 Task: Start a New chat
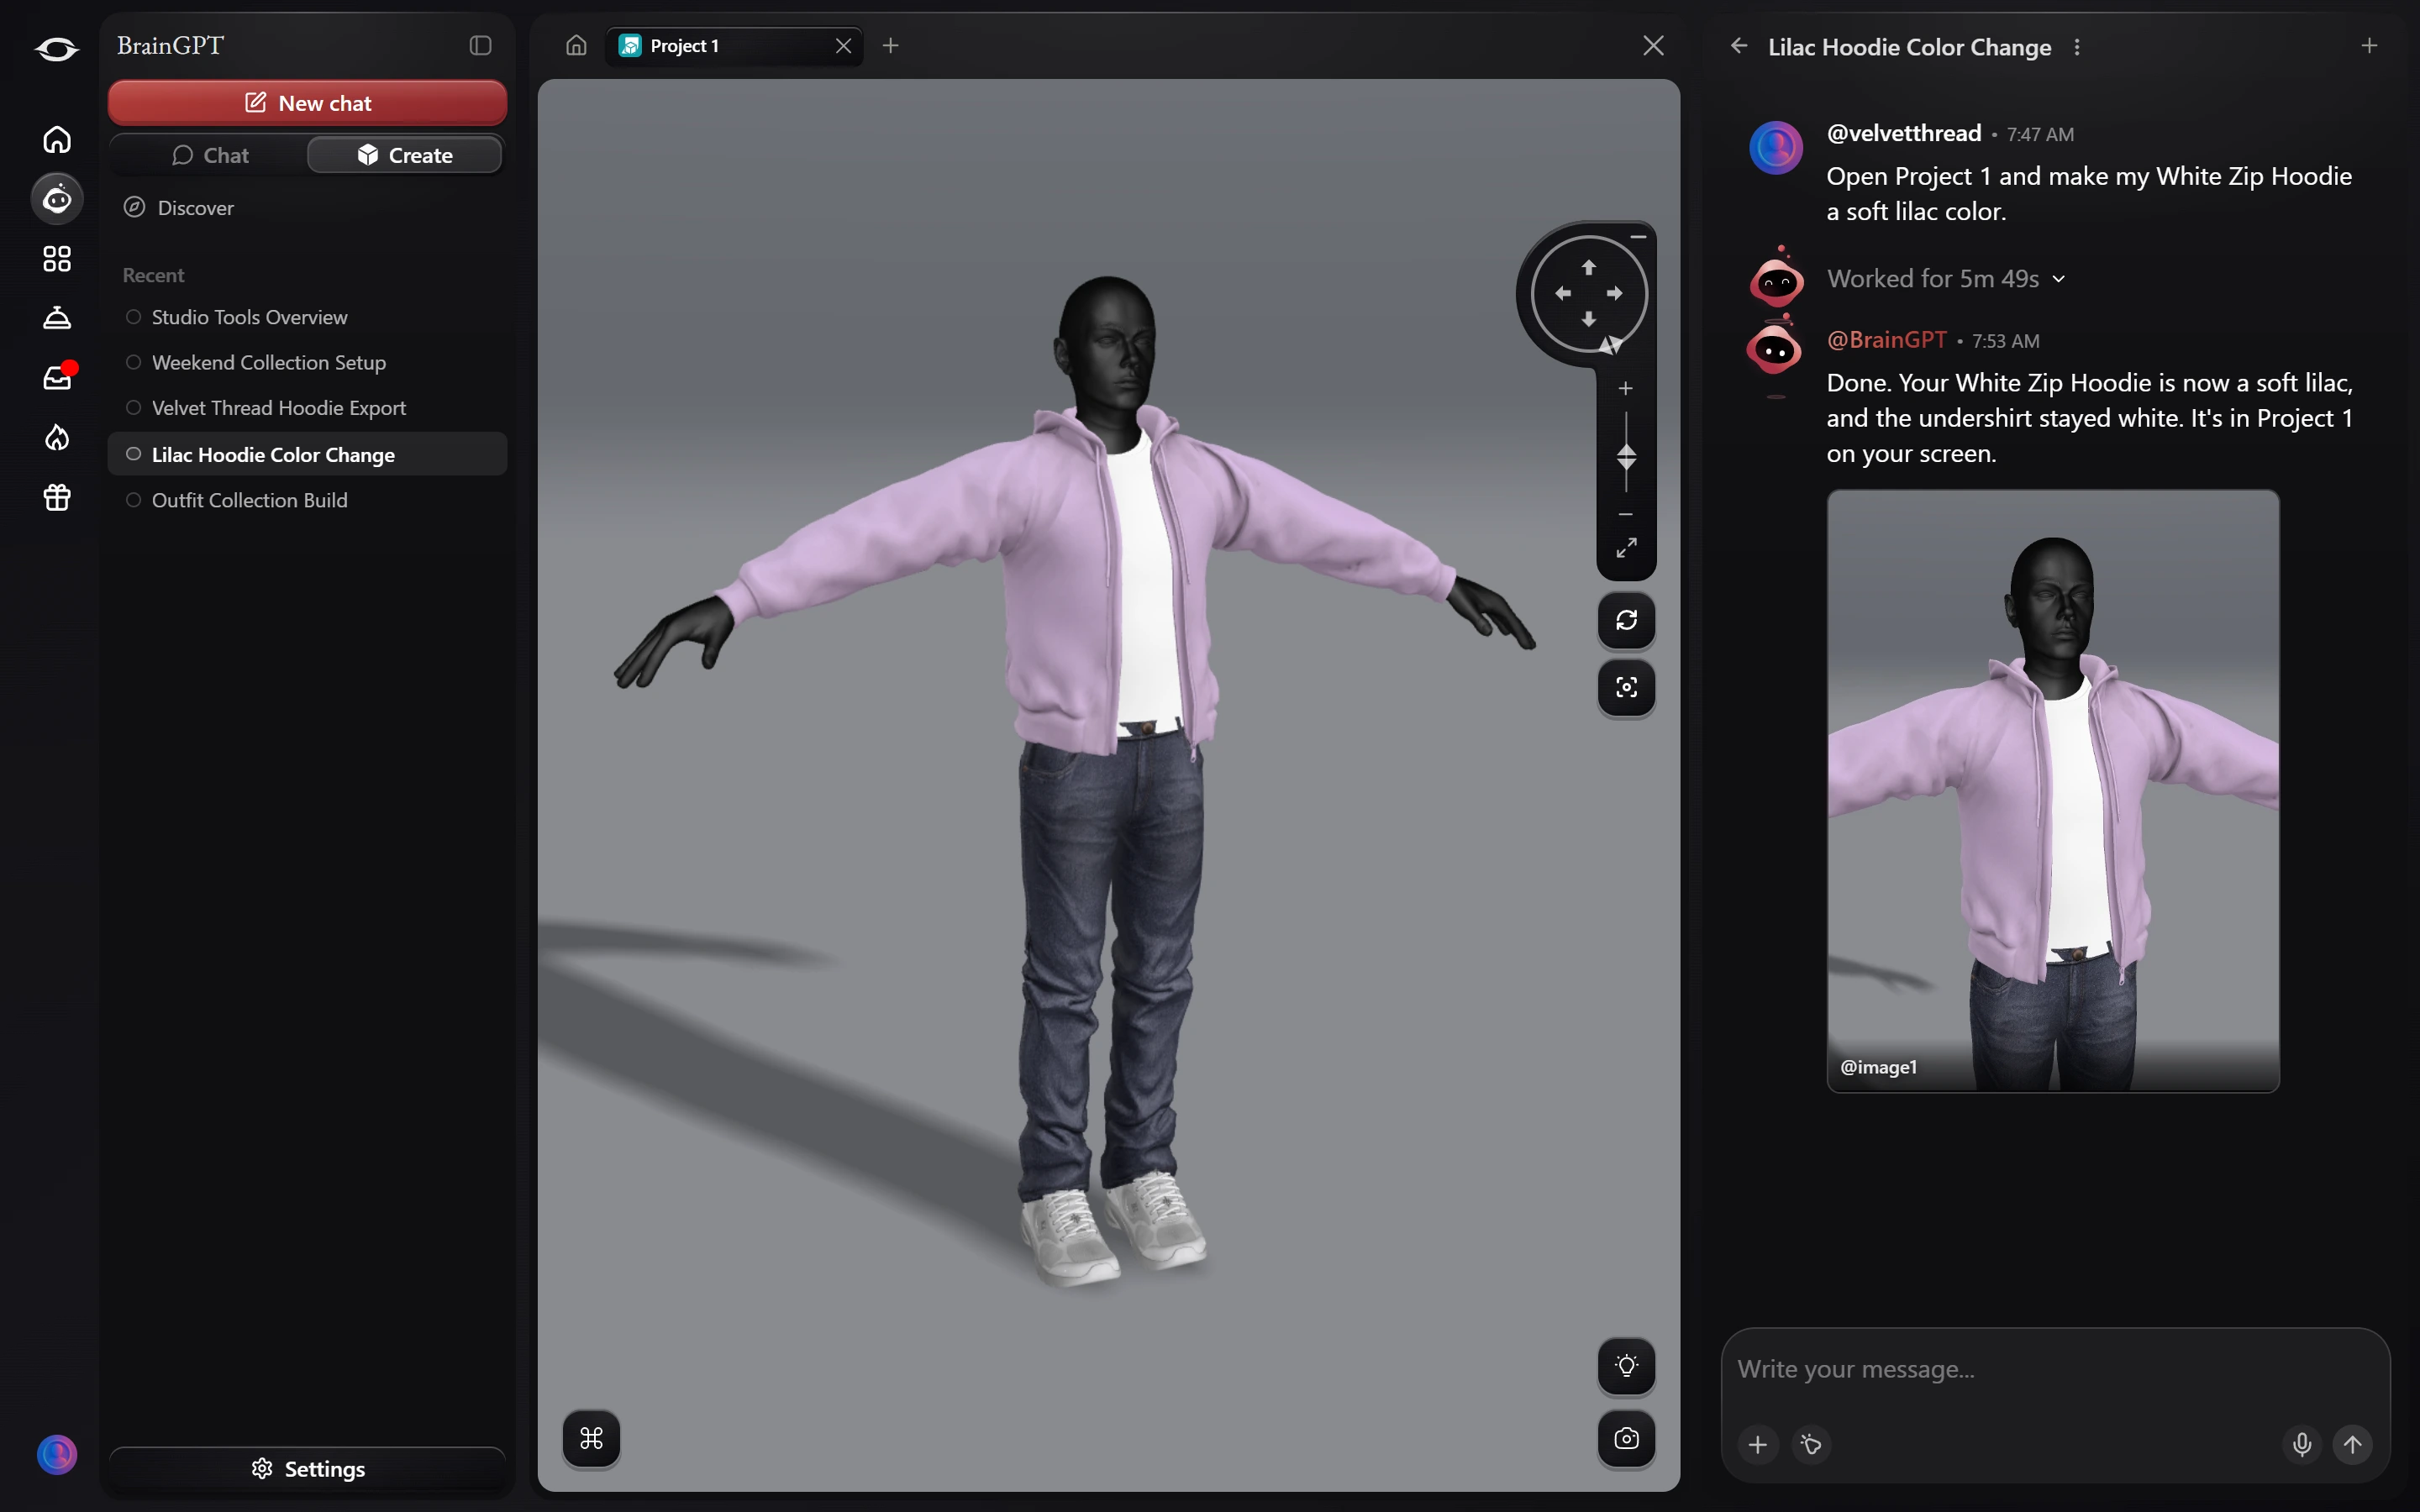307,103
